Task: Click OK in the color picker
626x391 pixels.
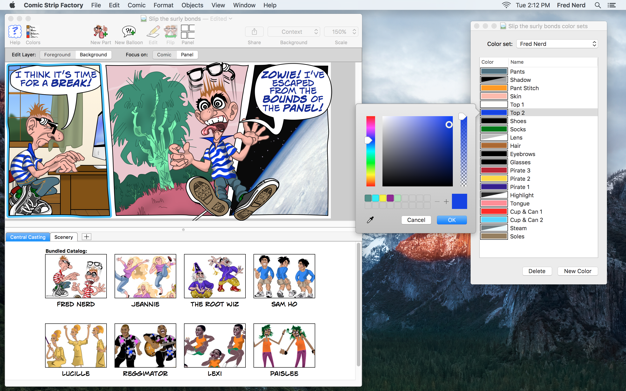Action: (452, 220)
